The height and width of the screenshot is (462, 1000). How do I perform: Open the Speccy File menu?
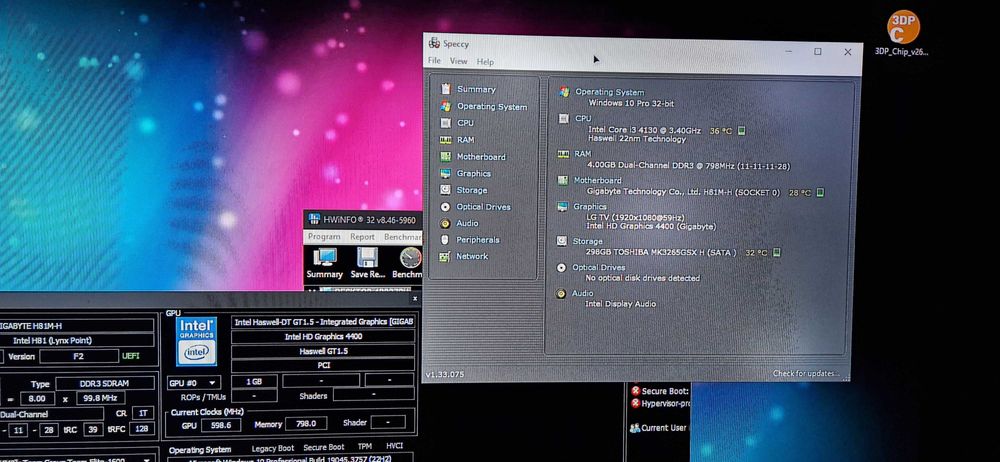pos(434,61)
